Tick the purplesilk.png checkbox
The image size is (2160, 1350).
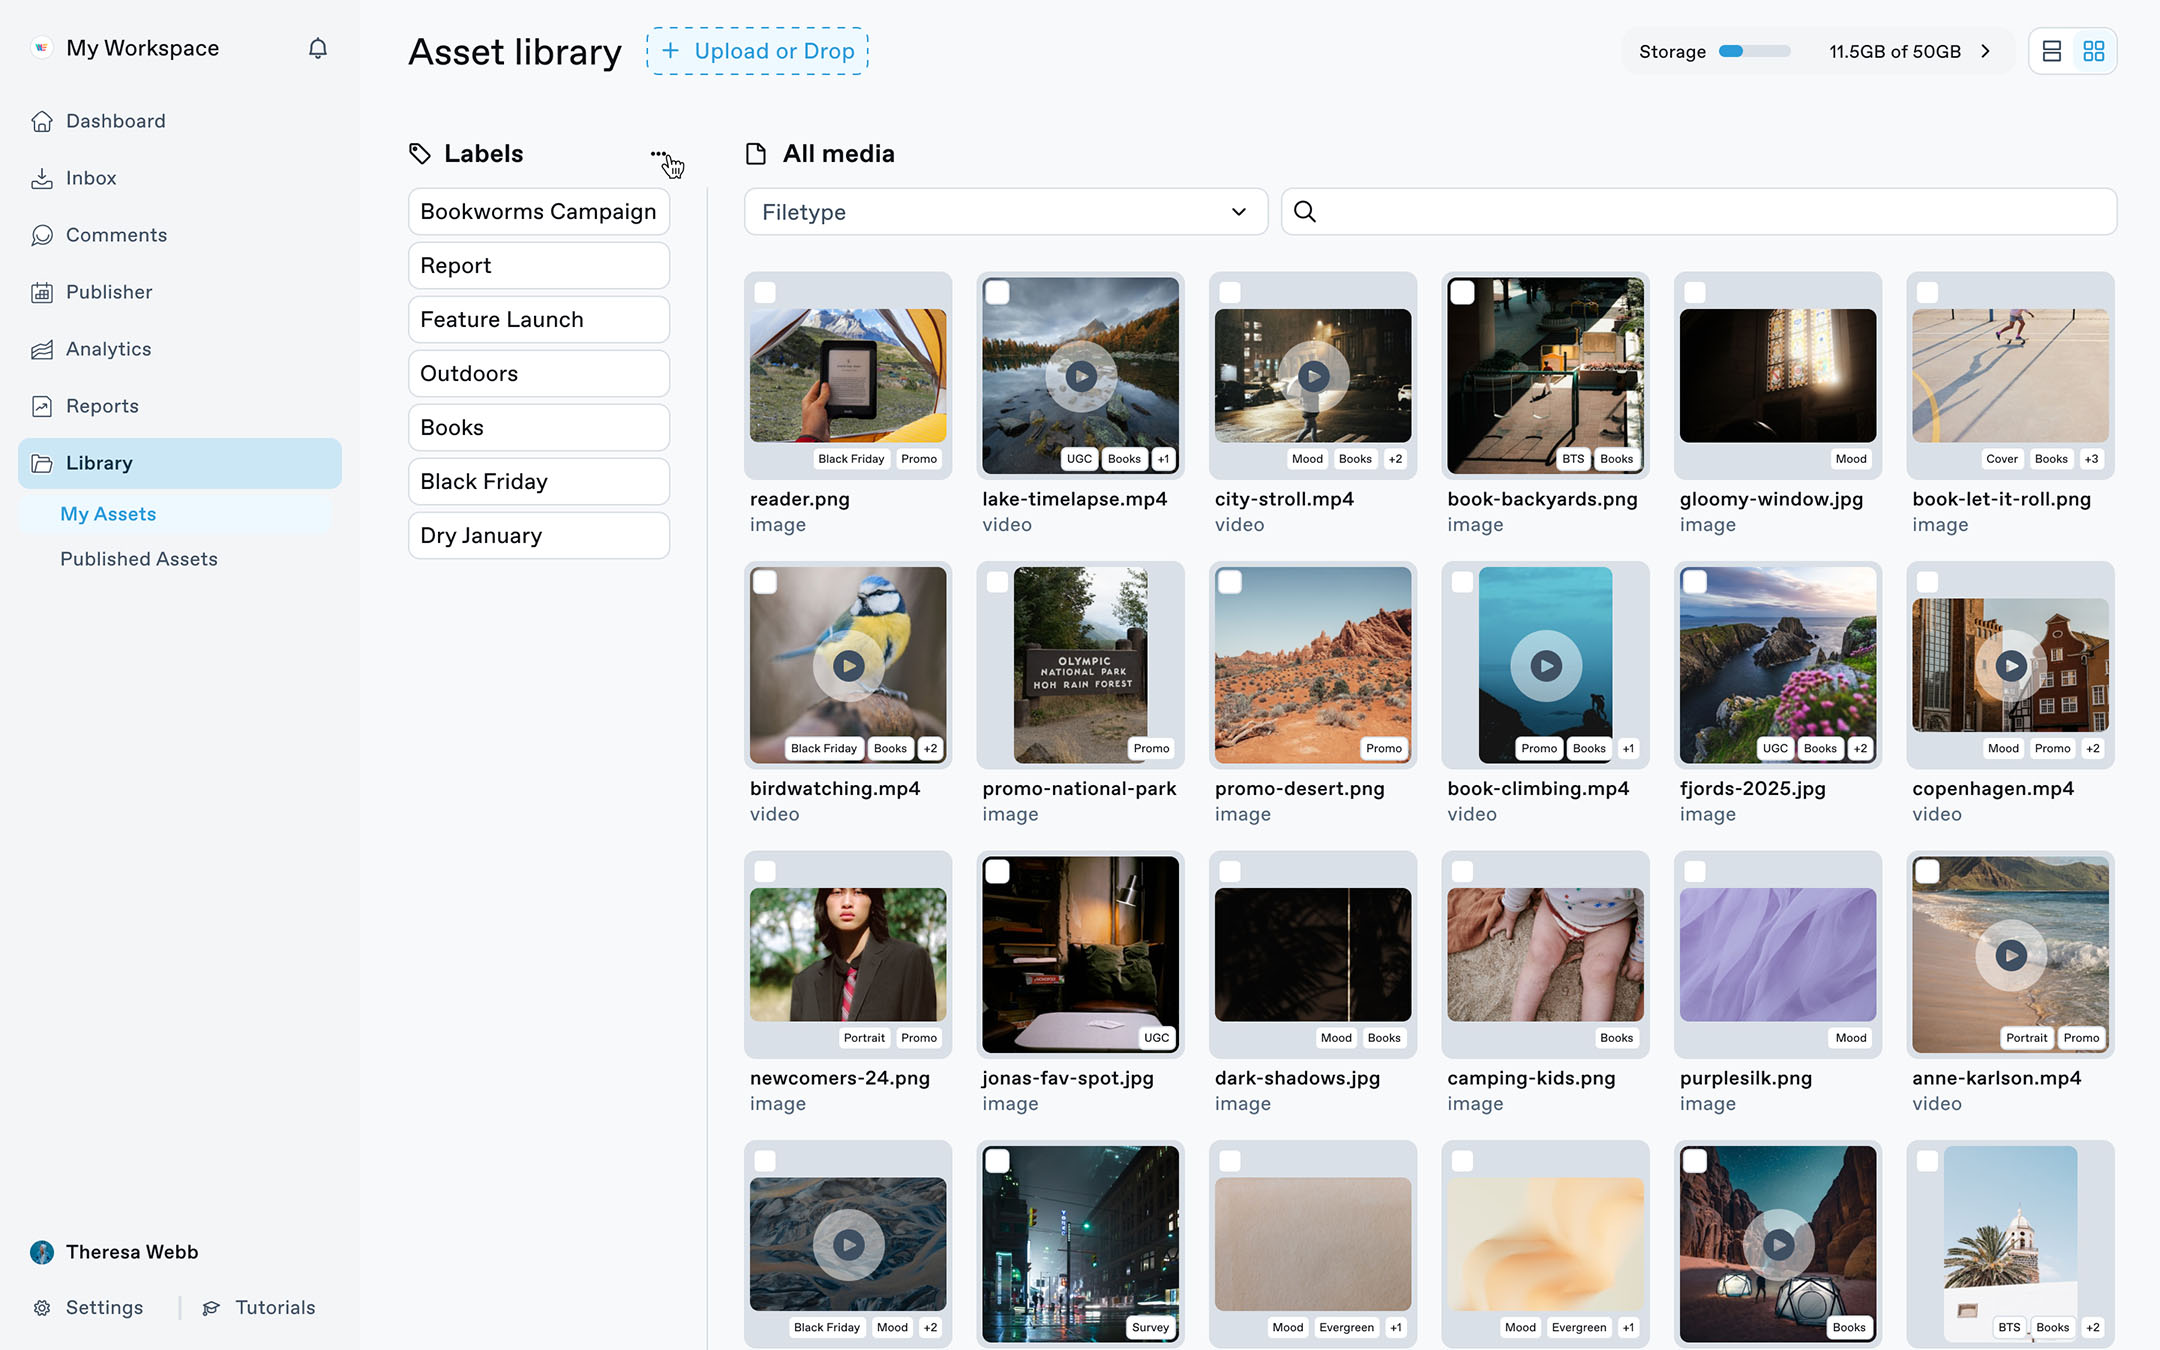pos(1695,872)
